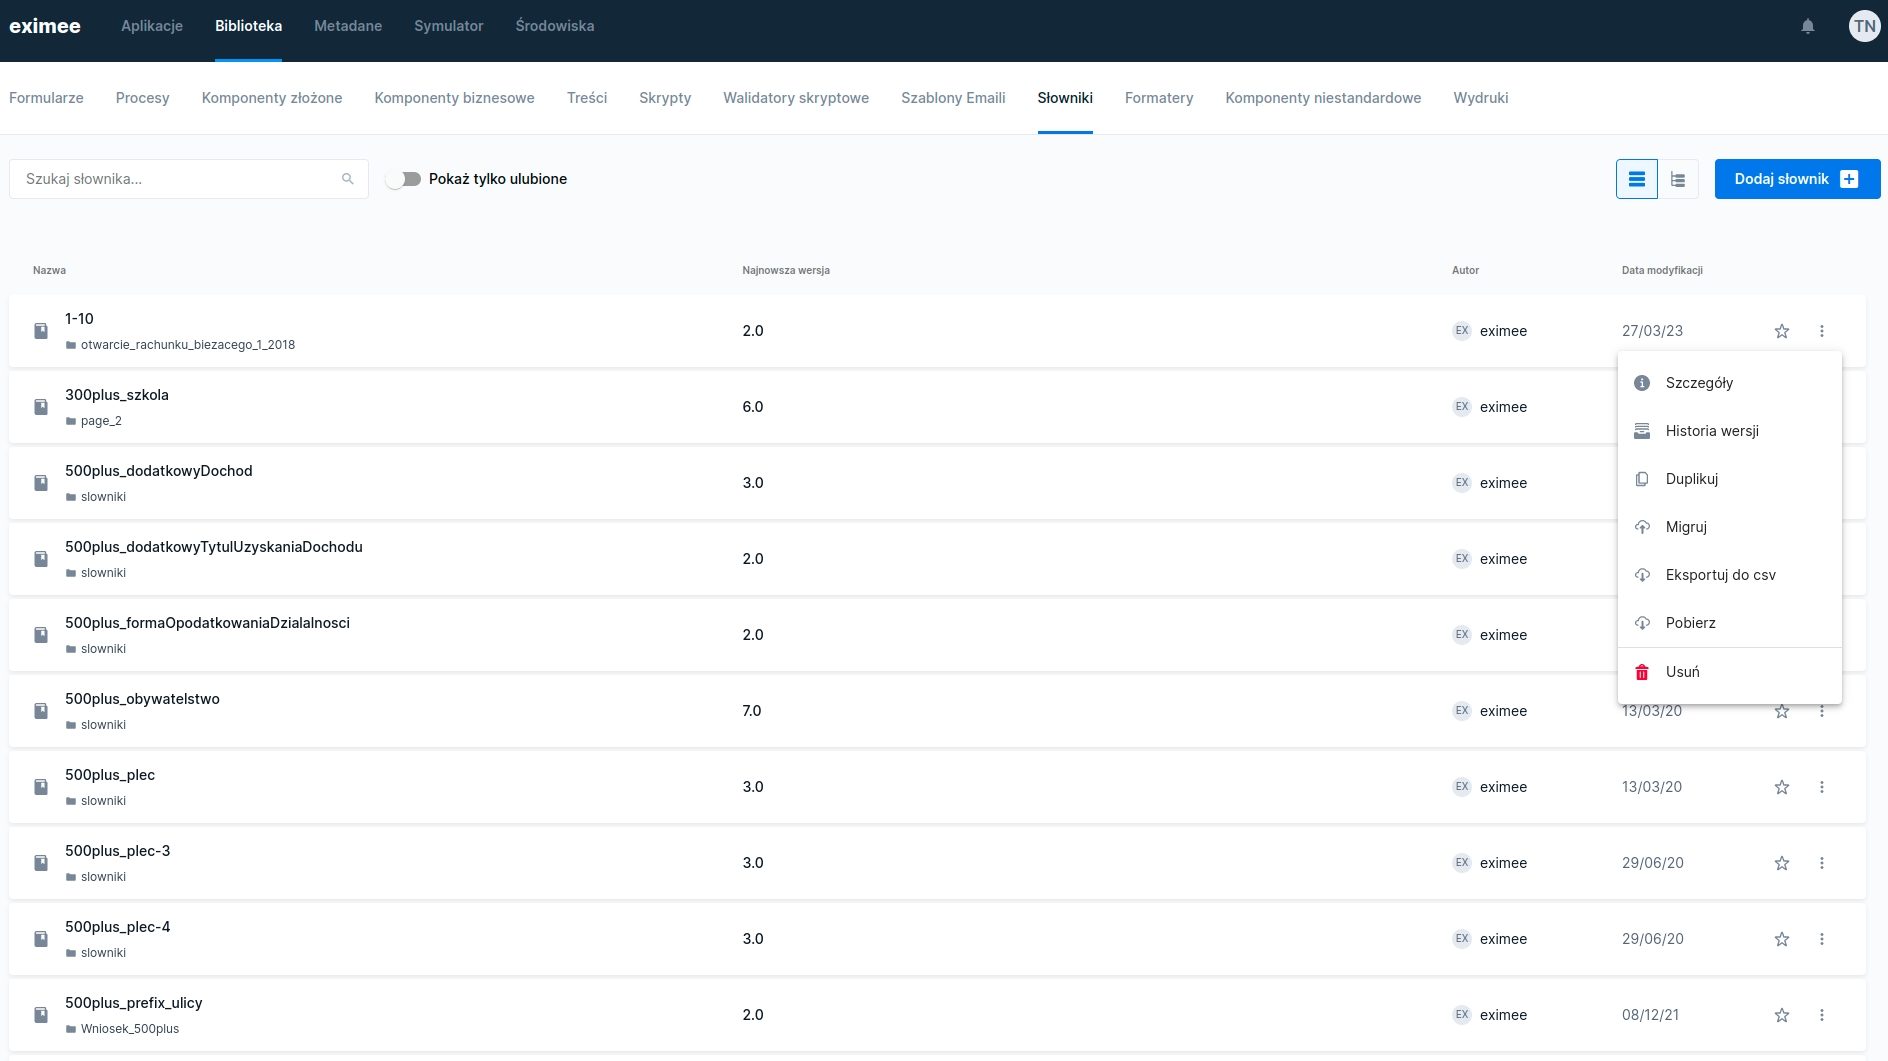The height and width of the screenshot is (1061, 1888).
Task: Open the 500plus_obywatelstwo dictionary
Action: pyautogui.click(x=142, y=699)
